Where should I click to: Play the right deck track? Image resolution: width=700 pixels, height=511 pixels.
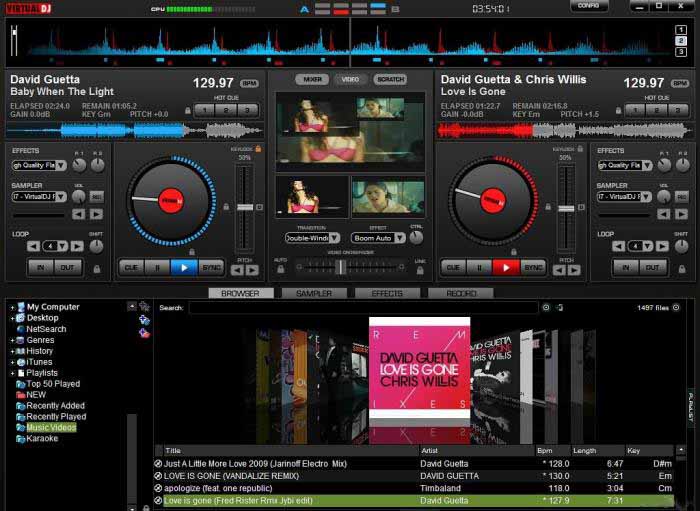pyautogui.click(x=506, y=268)
